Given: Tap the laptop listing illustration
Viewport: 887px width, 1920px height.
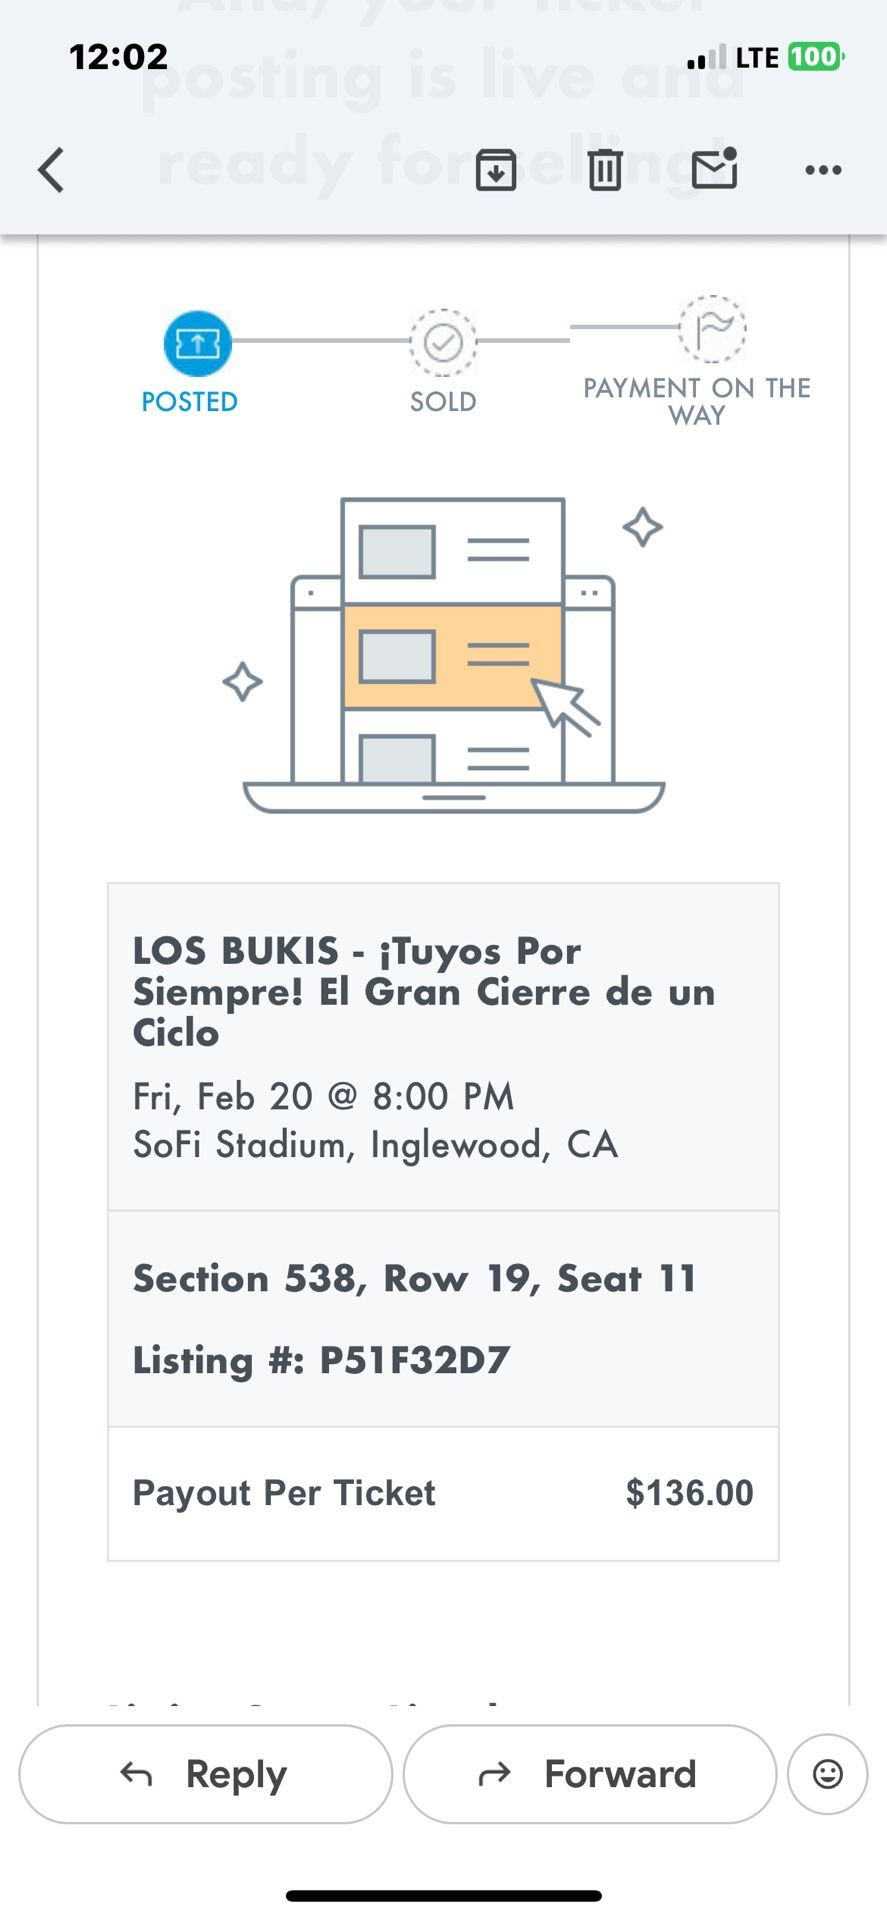Looking at the screenshot, I should tap(453, 655).
